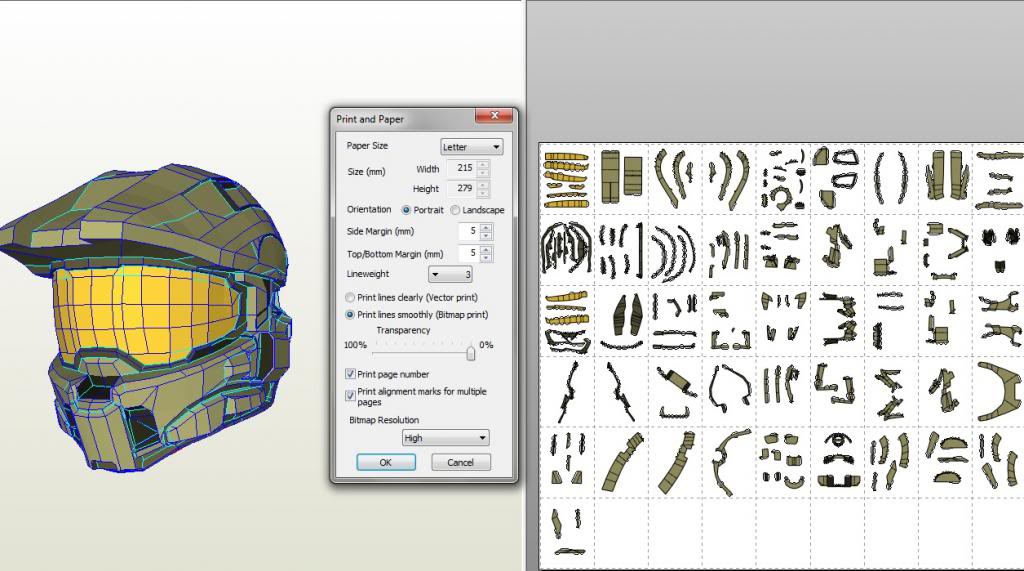Toggle Print alignment marks for multiple pages
The image size is (1024, 571).
click(350, 396)
